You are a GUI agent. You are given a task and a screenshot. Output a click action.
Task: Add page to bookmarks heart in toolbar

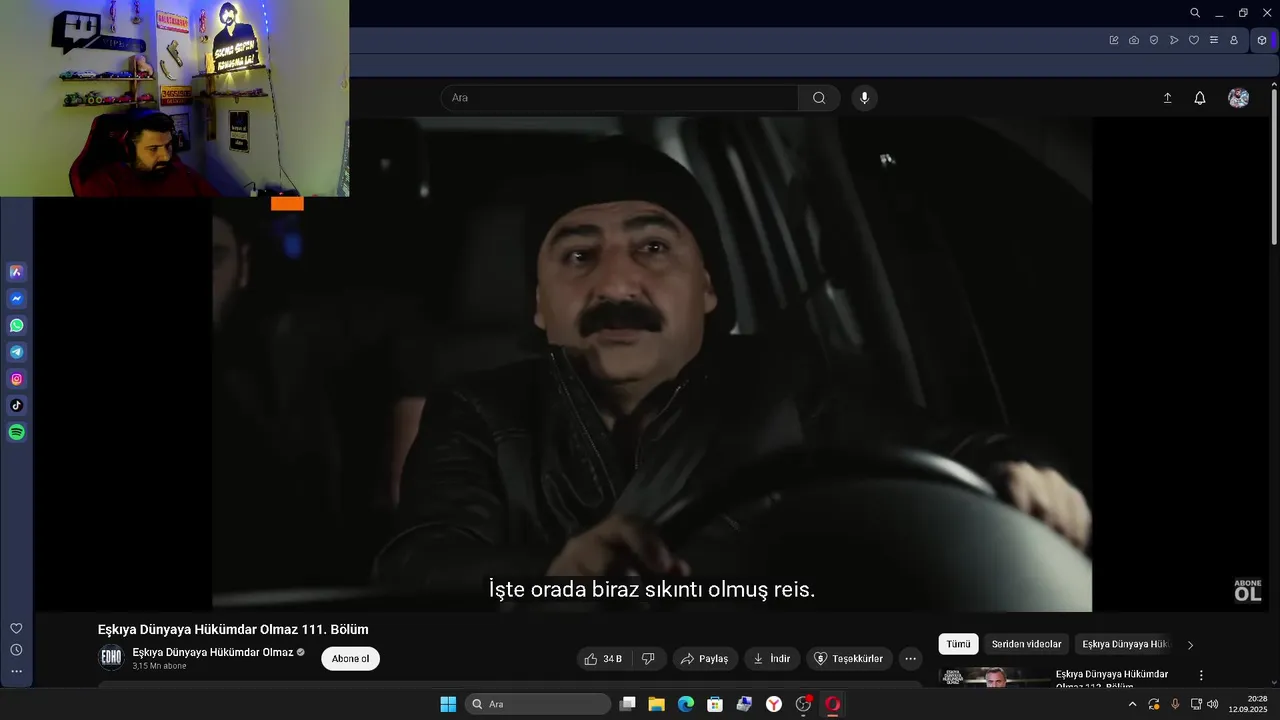tap(1194, 40)
